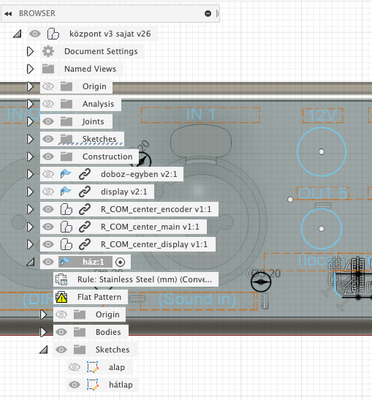Select doboz-egyben v2:1 label
Image resolution: width=372 pixels, height=400 pixels.
(139, 174)
